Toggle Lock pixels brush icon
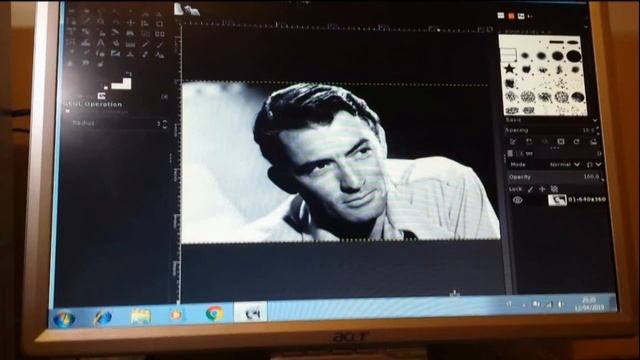The height and width of the screenshot is (360, 640). point(530,189)
